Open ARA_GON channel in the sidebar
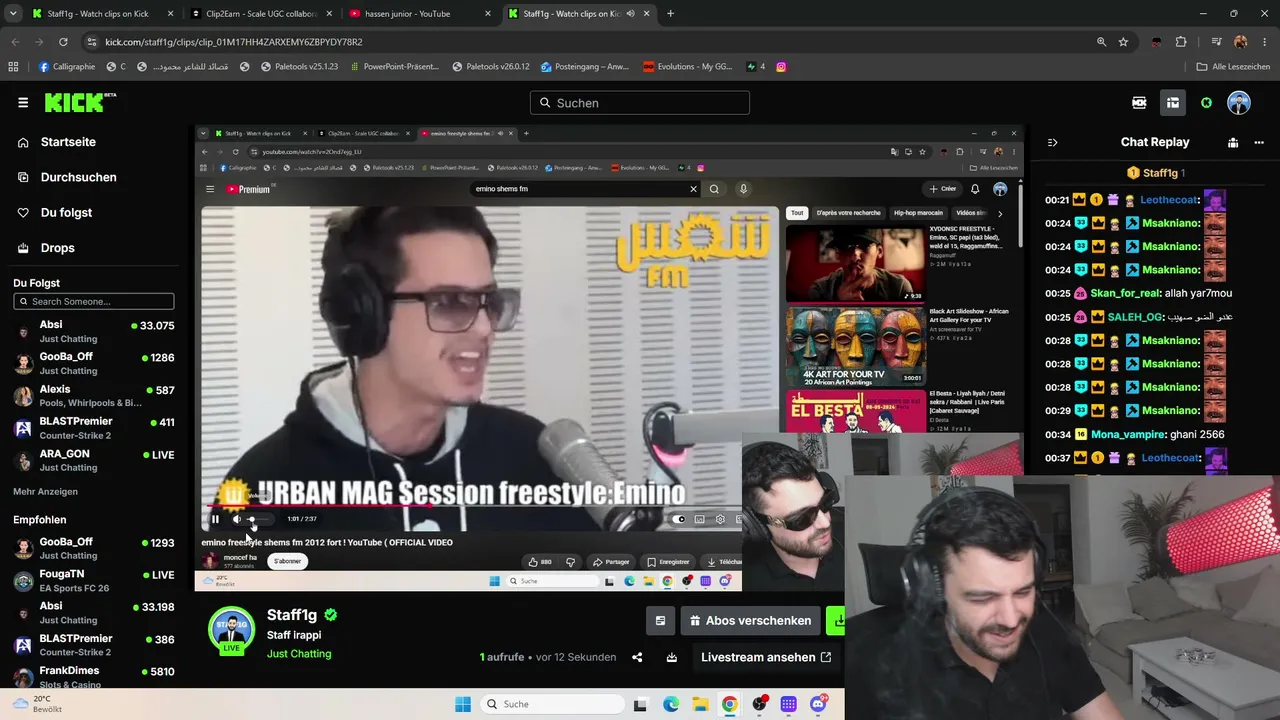 point(95,460)
